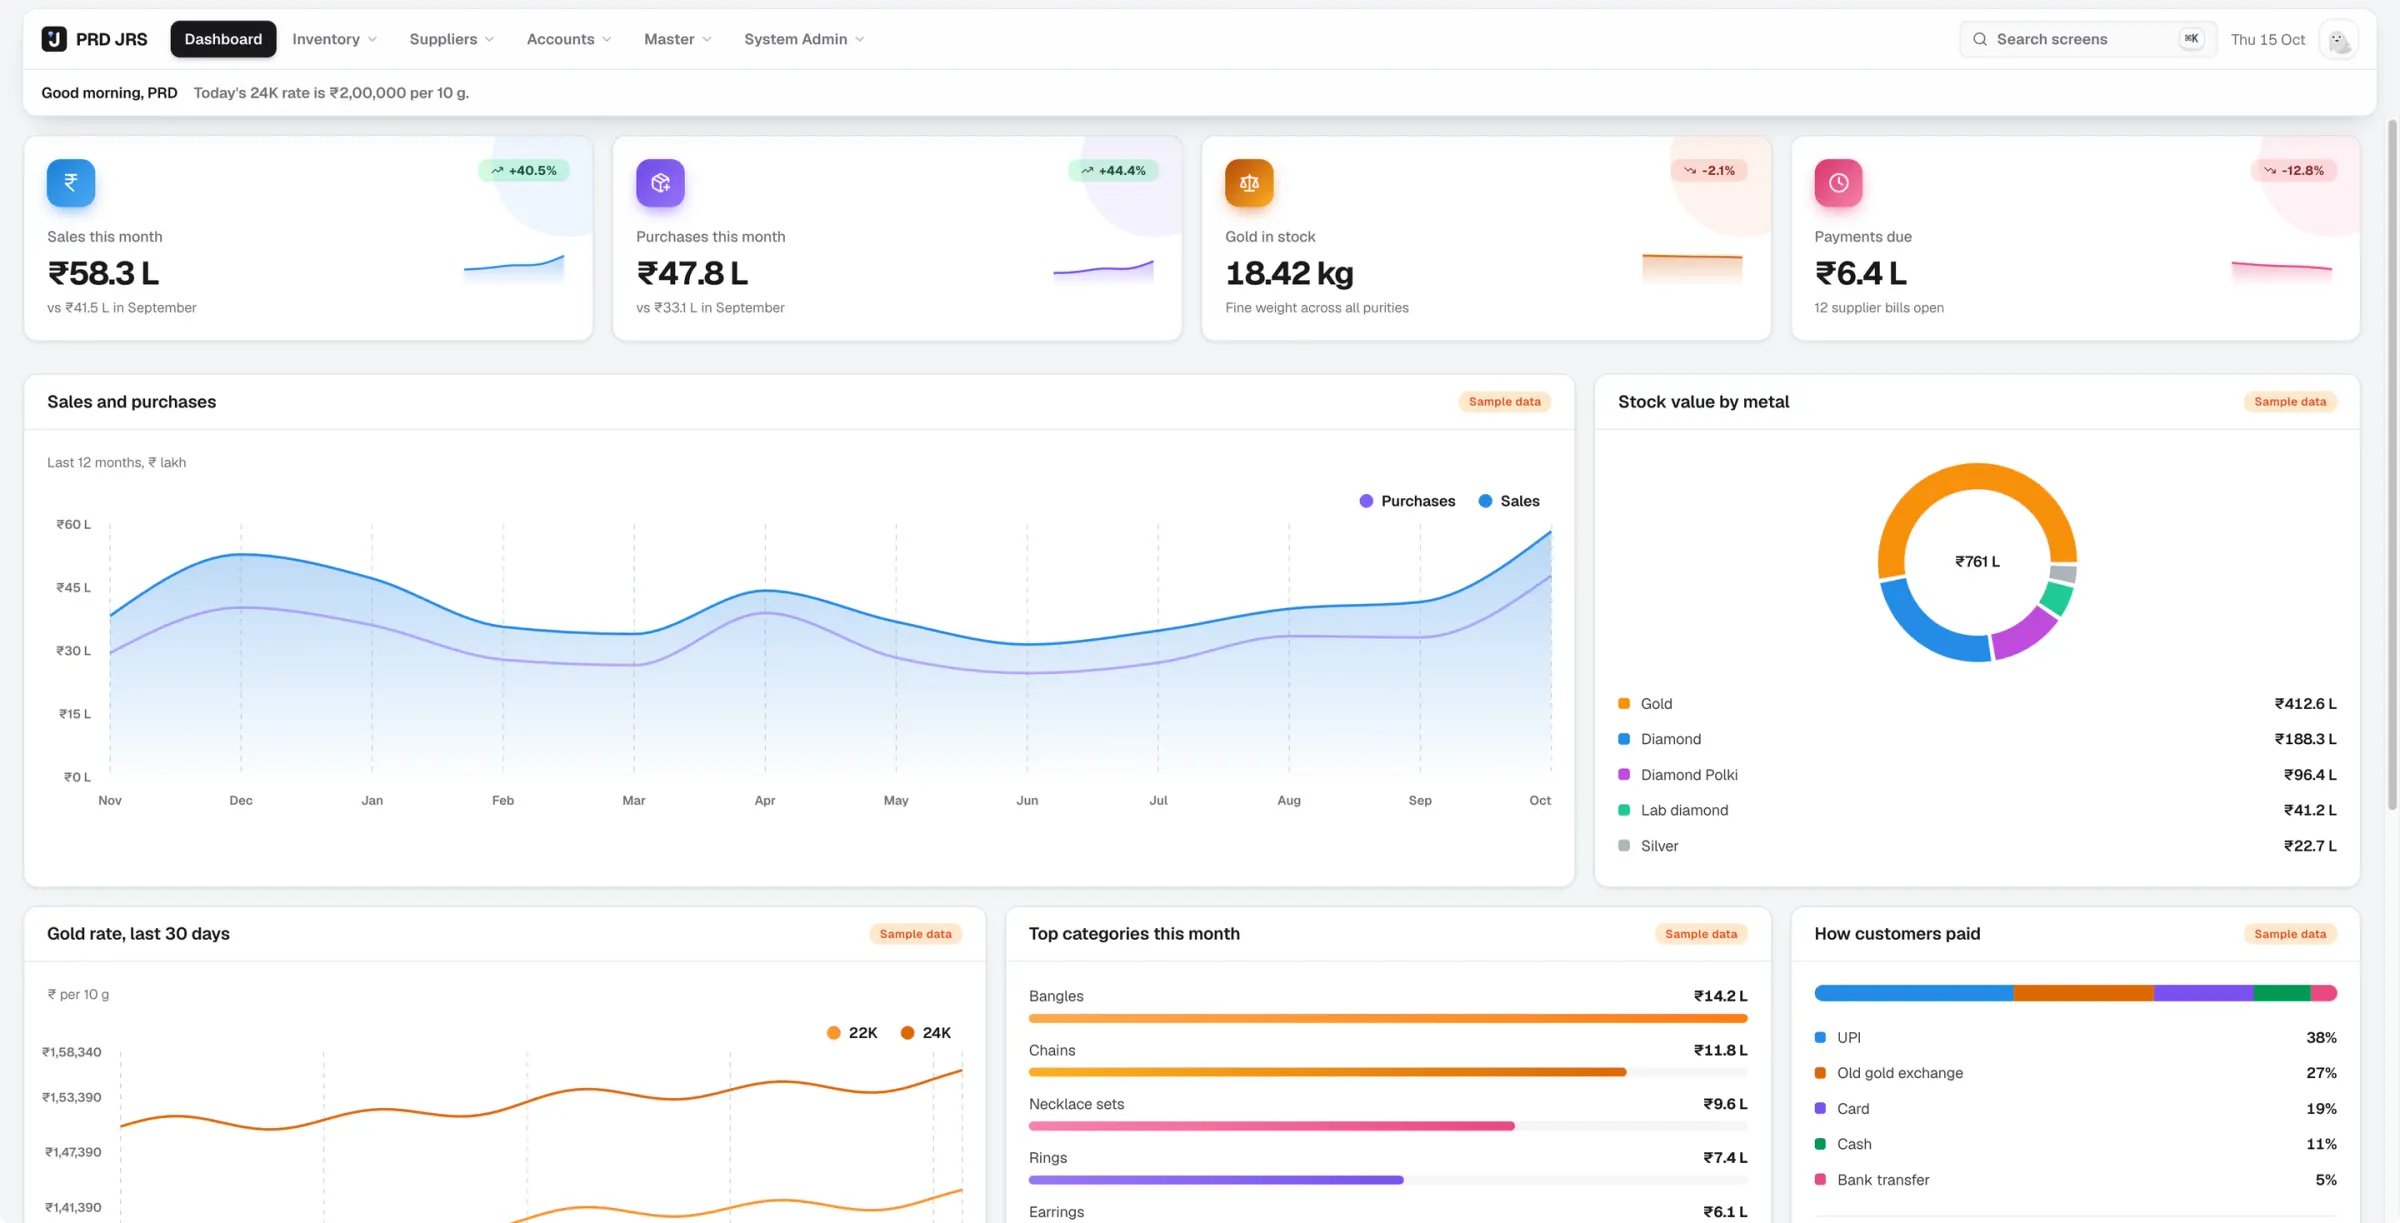Open the Accounts dropdown menu
2400x1223 pixels.
click(x=568, y=39)
